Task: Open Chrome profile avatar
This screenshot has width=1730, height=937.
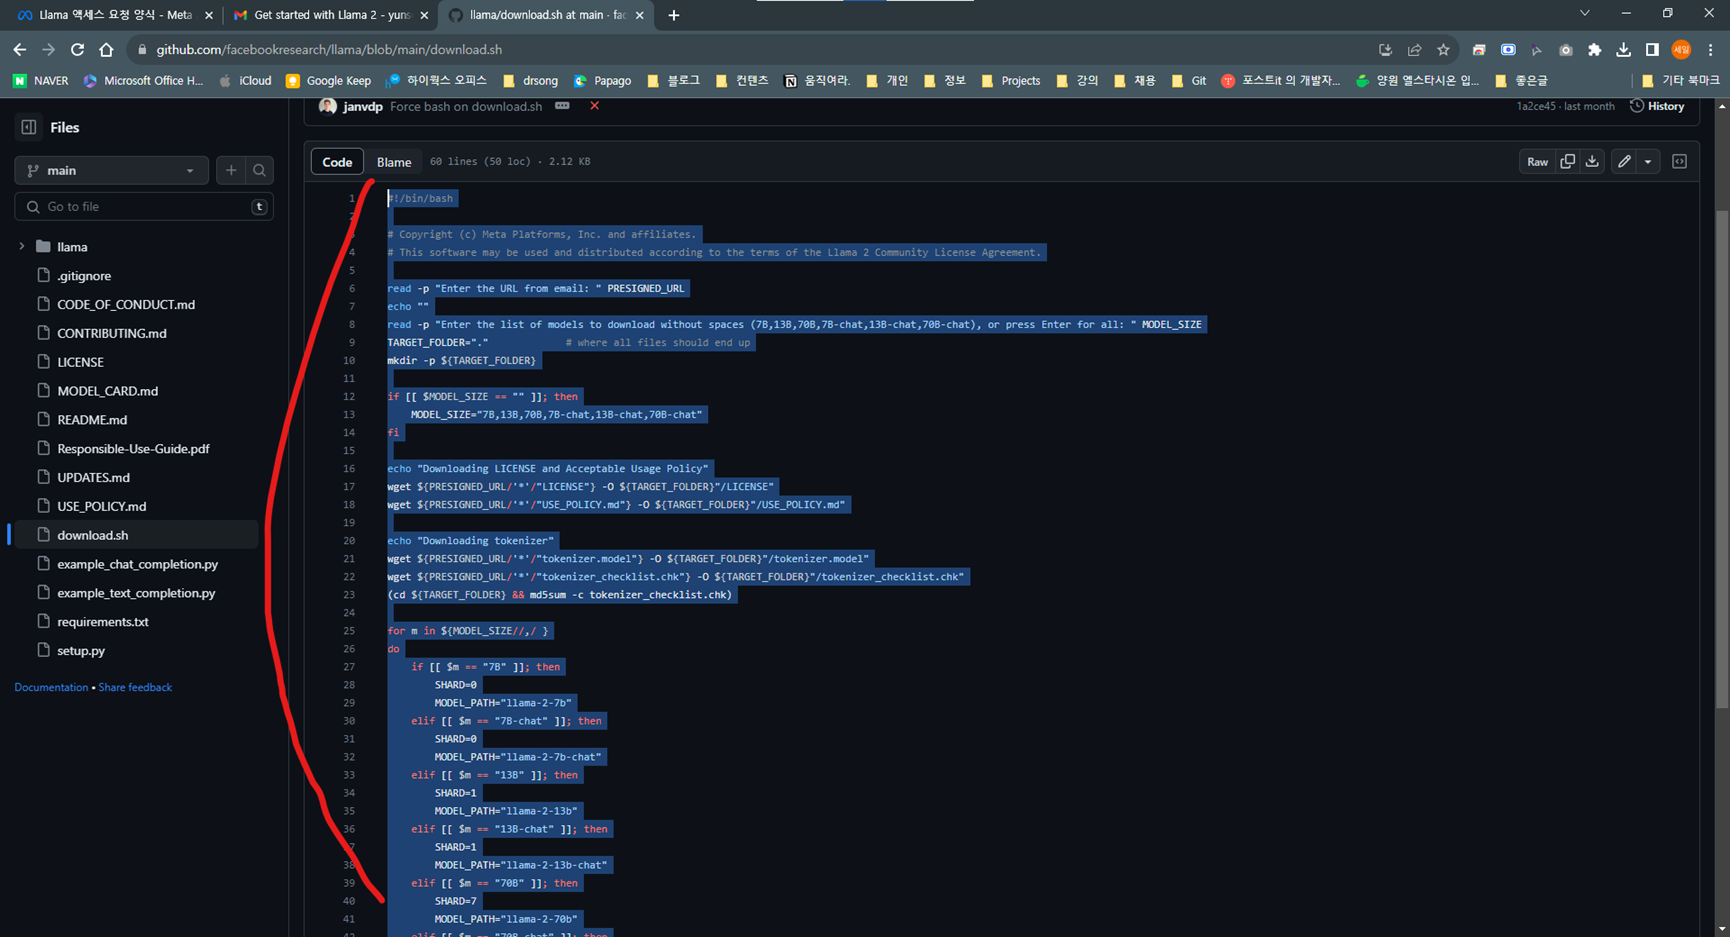Action: [1681, 49]
